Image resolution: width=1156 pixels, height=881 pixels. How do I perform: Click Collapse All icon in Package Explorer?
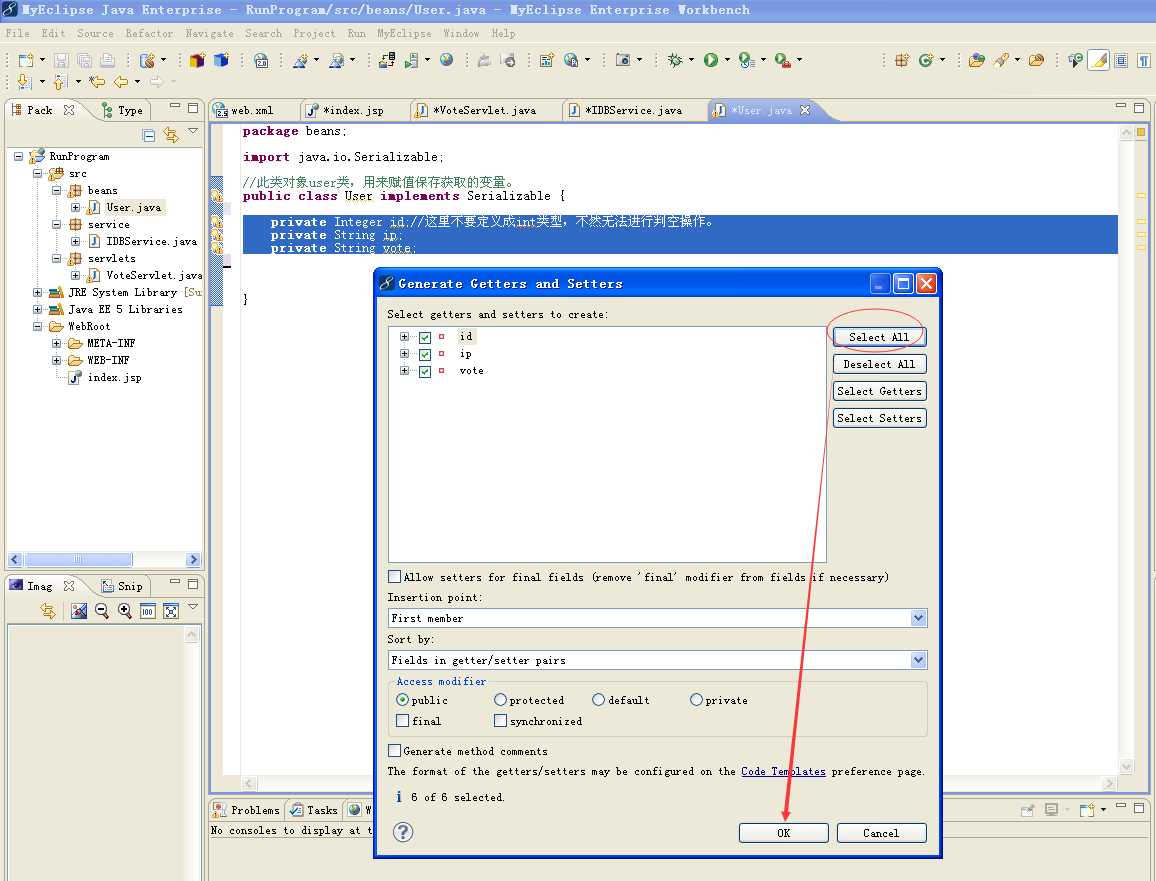click(x=148, y=136)
